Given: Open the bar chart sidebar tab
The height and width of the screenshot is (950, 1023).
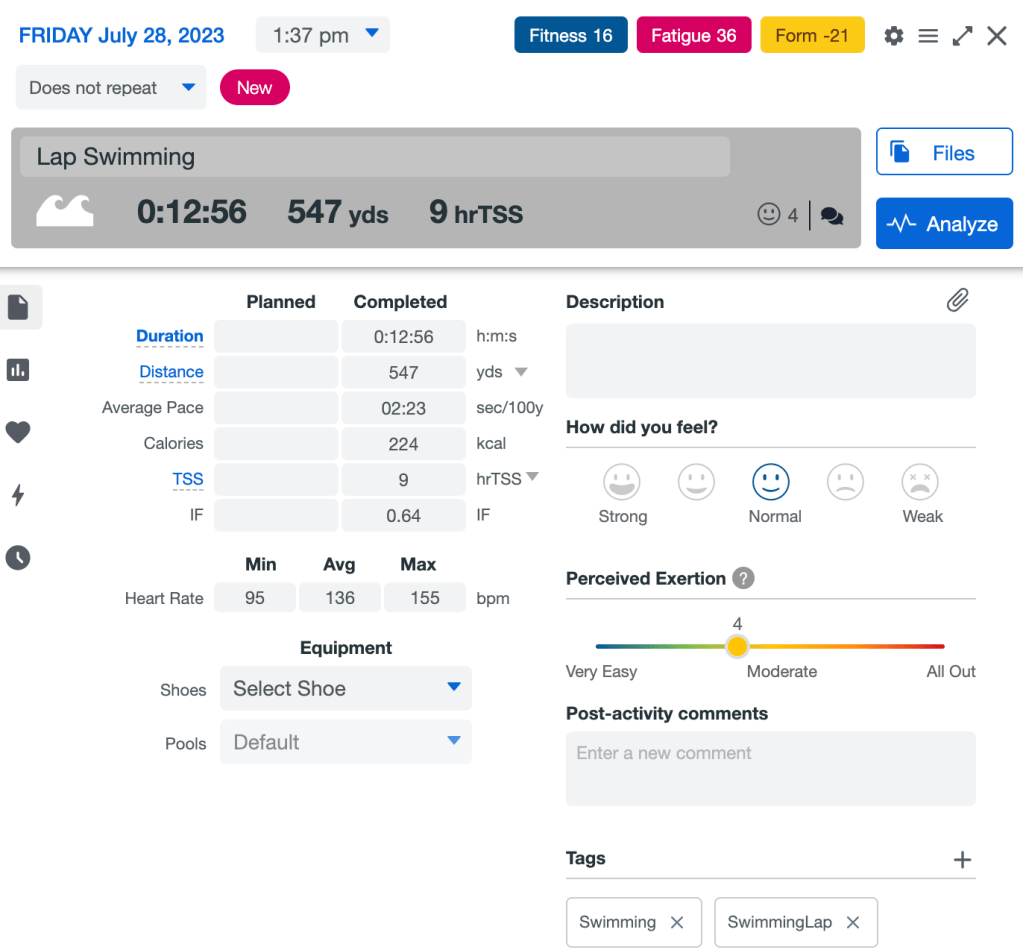Looking at the screenshot, I should pyautogui.click(x=18, y=370).
